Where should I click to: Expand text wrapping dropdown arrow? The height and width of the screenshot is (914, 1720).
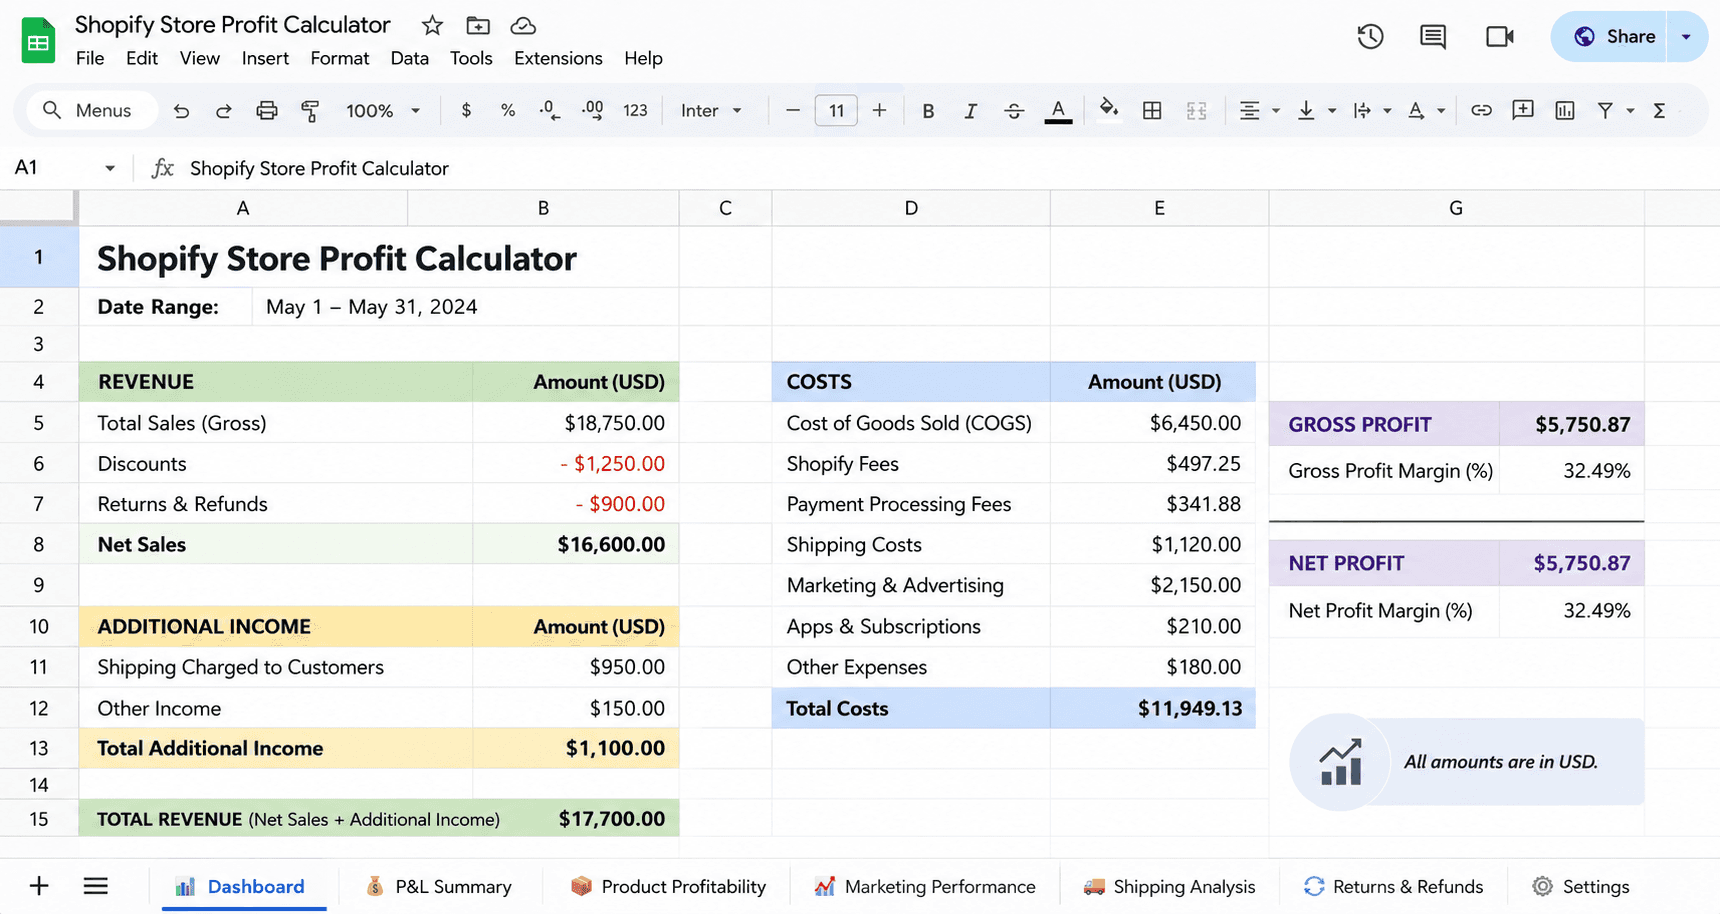coord(1387,111)
